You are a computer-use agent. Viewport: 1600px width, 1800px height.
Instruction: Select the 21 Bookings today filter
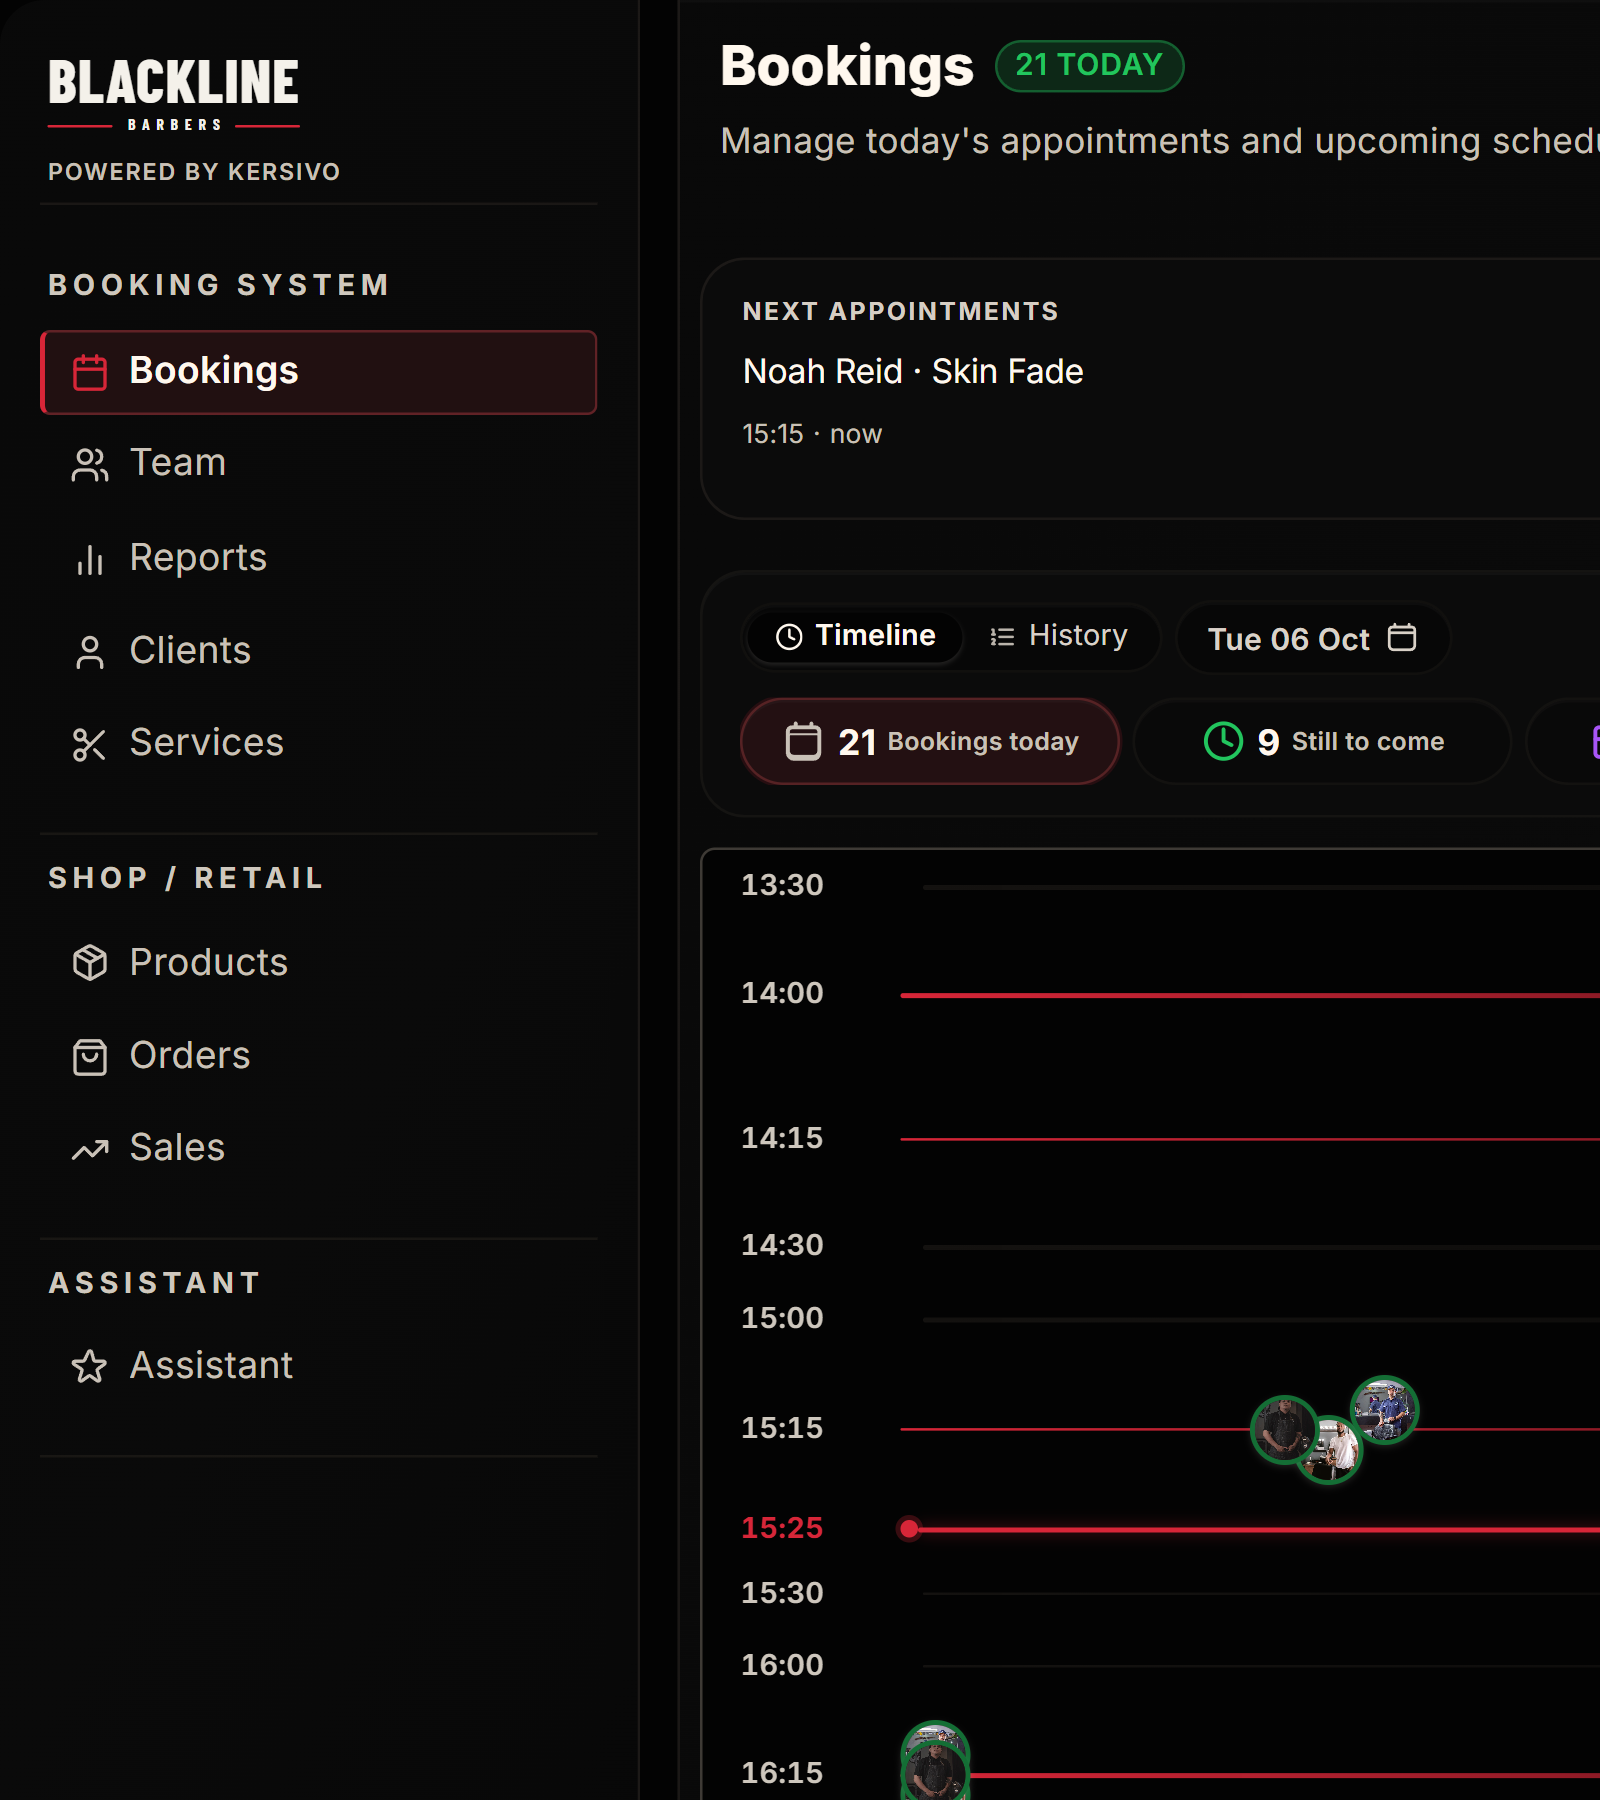tap(930, 741)
